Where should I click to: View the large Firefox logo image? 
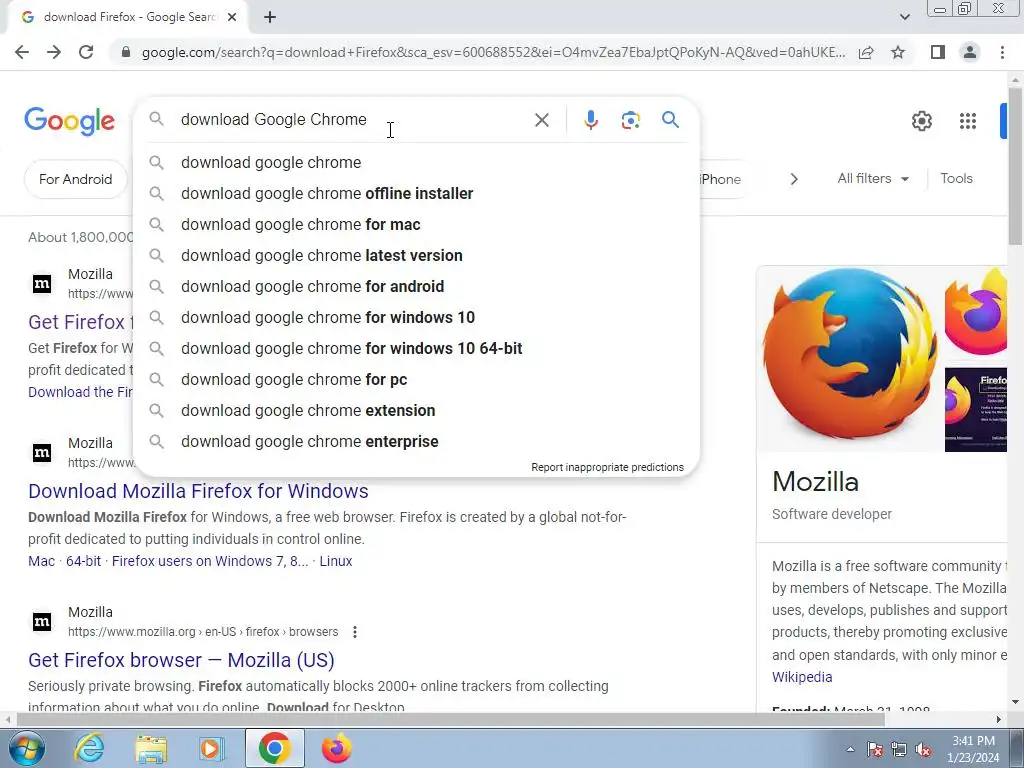coord(849,359)
